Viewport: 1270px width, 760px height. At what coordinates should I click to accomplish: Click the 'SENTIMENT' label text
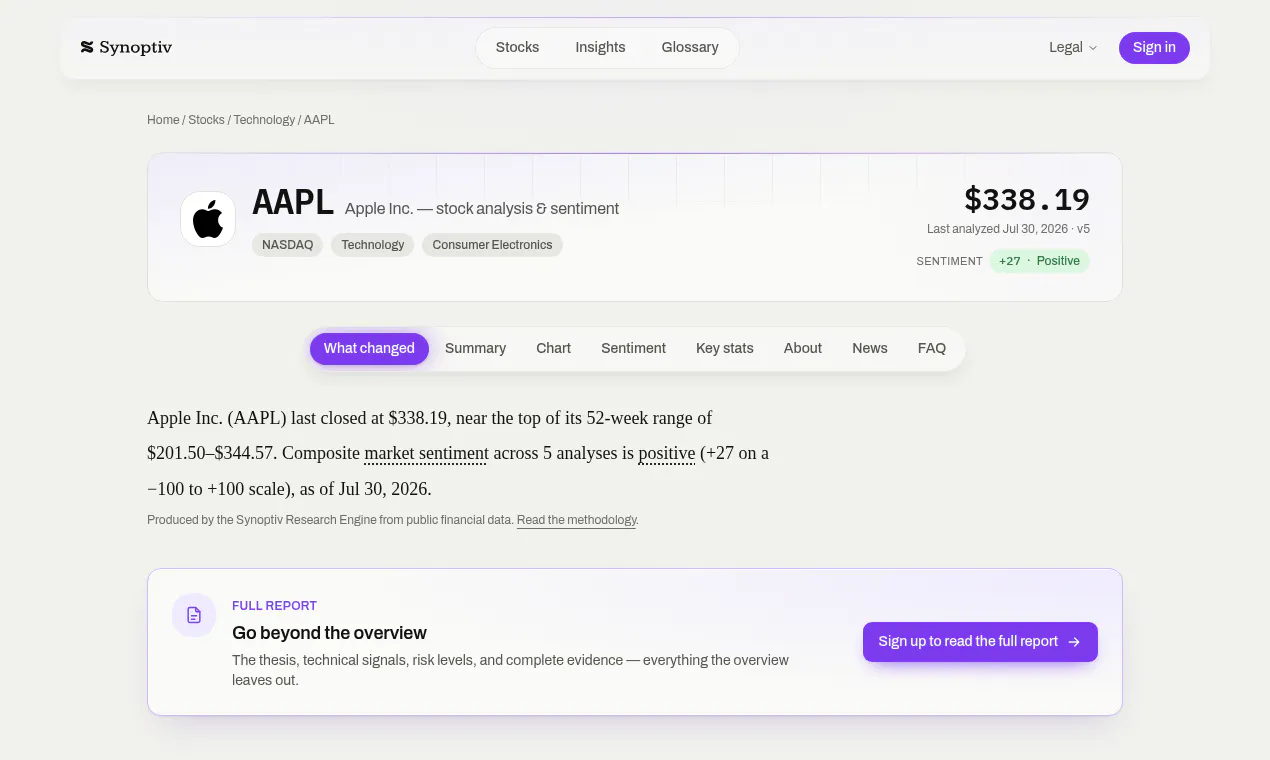tap(950, 261)
